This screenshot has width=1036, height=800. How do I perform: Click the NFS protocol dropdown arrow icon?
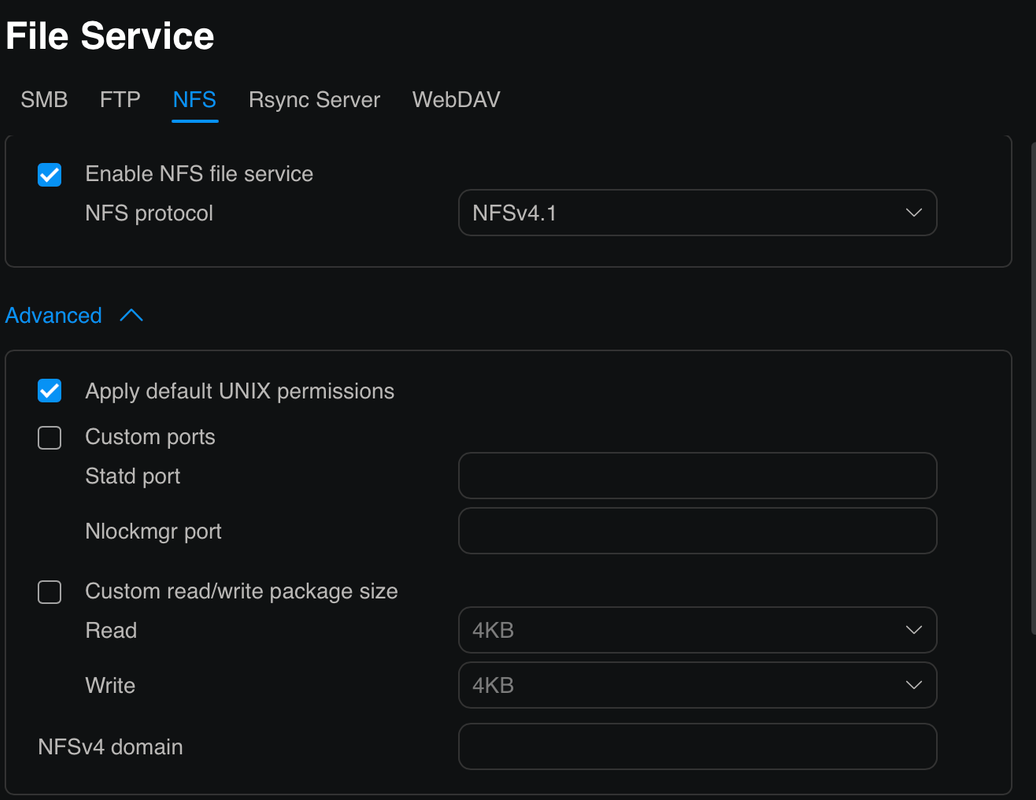click(x=913, y=213)
